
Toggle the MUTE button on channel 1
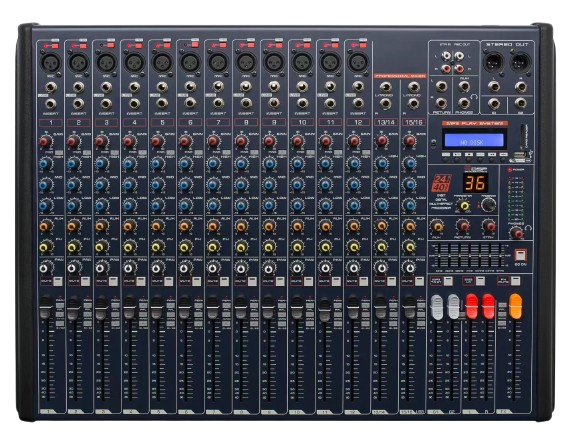coord(58,282)
